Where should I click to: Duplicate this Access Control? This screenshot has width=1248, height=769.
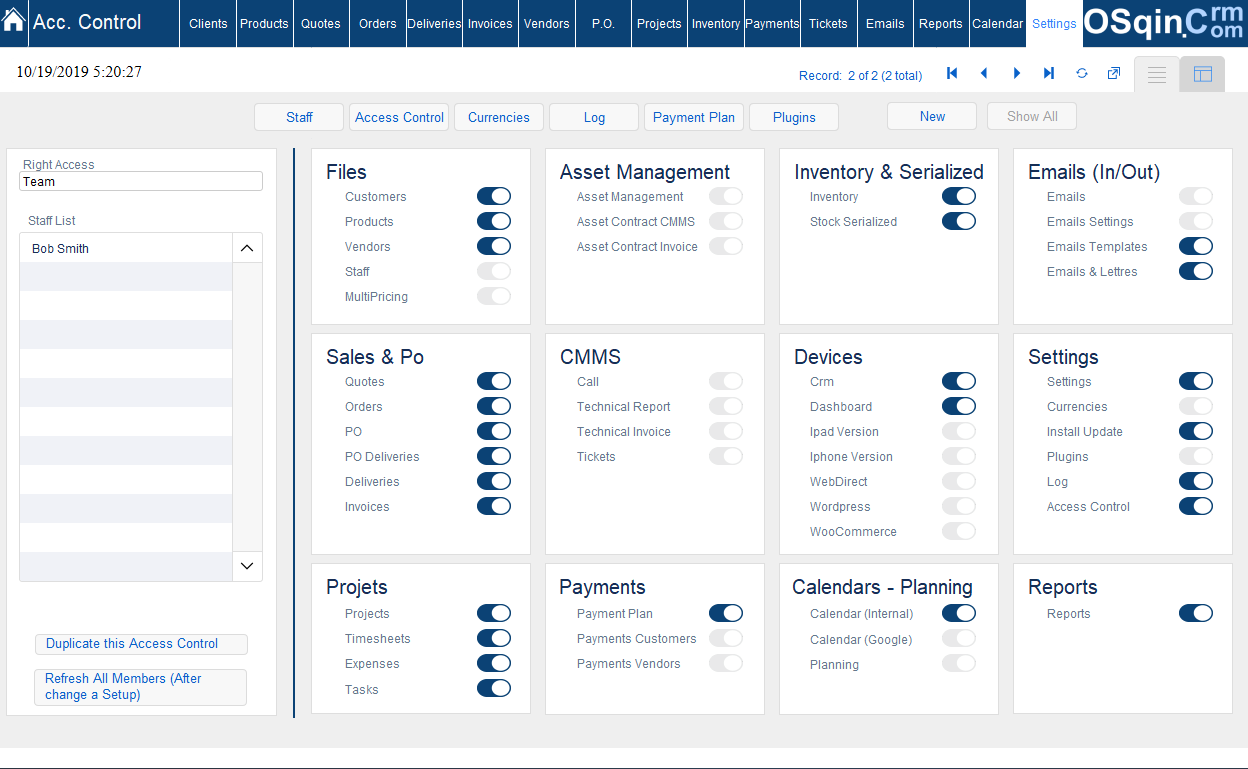[141, 644]
